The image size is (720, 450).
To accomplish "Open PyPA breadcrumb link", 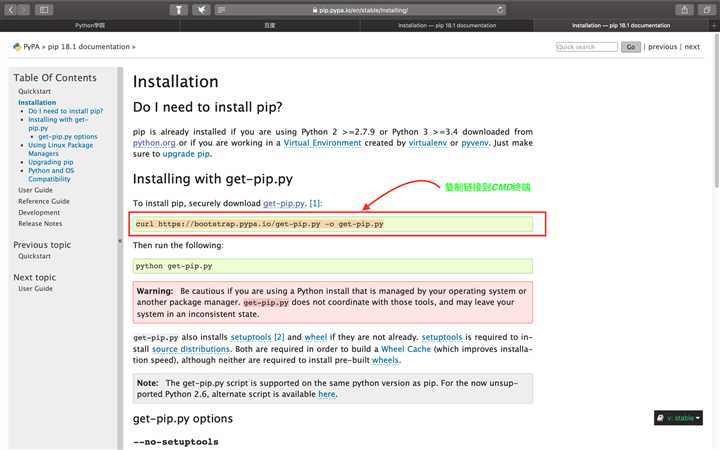I will click(x=31, y=47).
